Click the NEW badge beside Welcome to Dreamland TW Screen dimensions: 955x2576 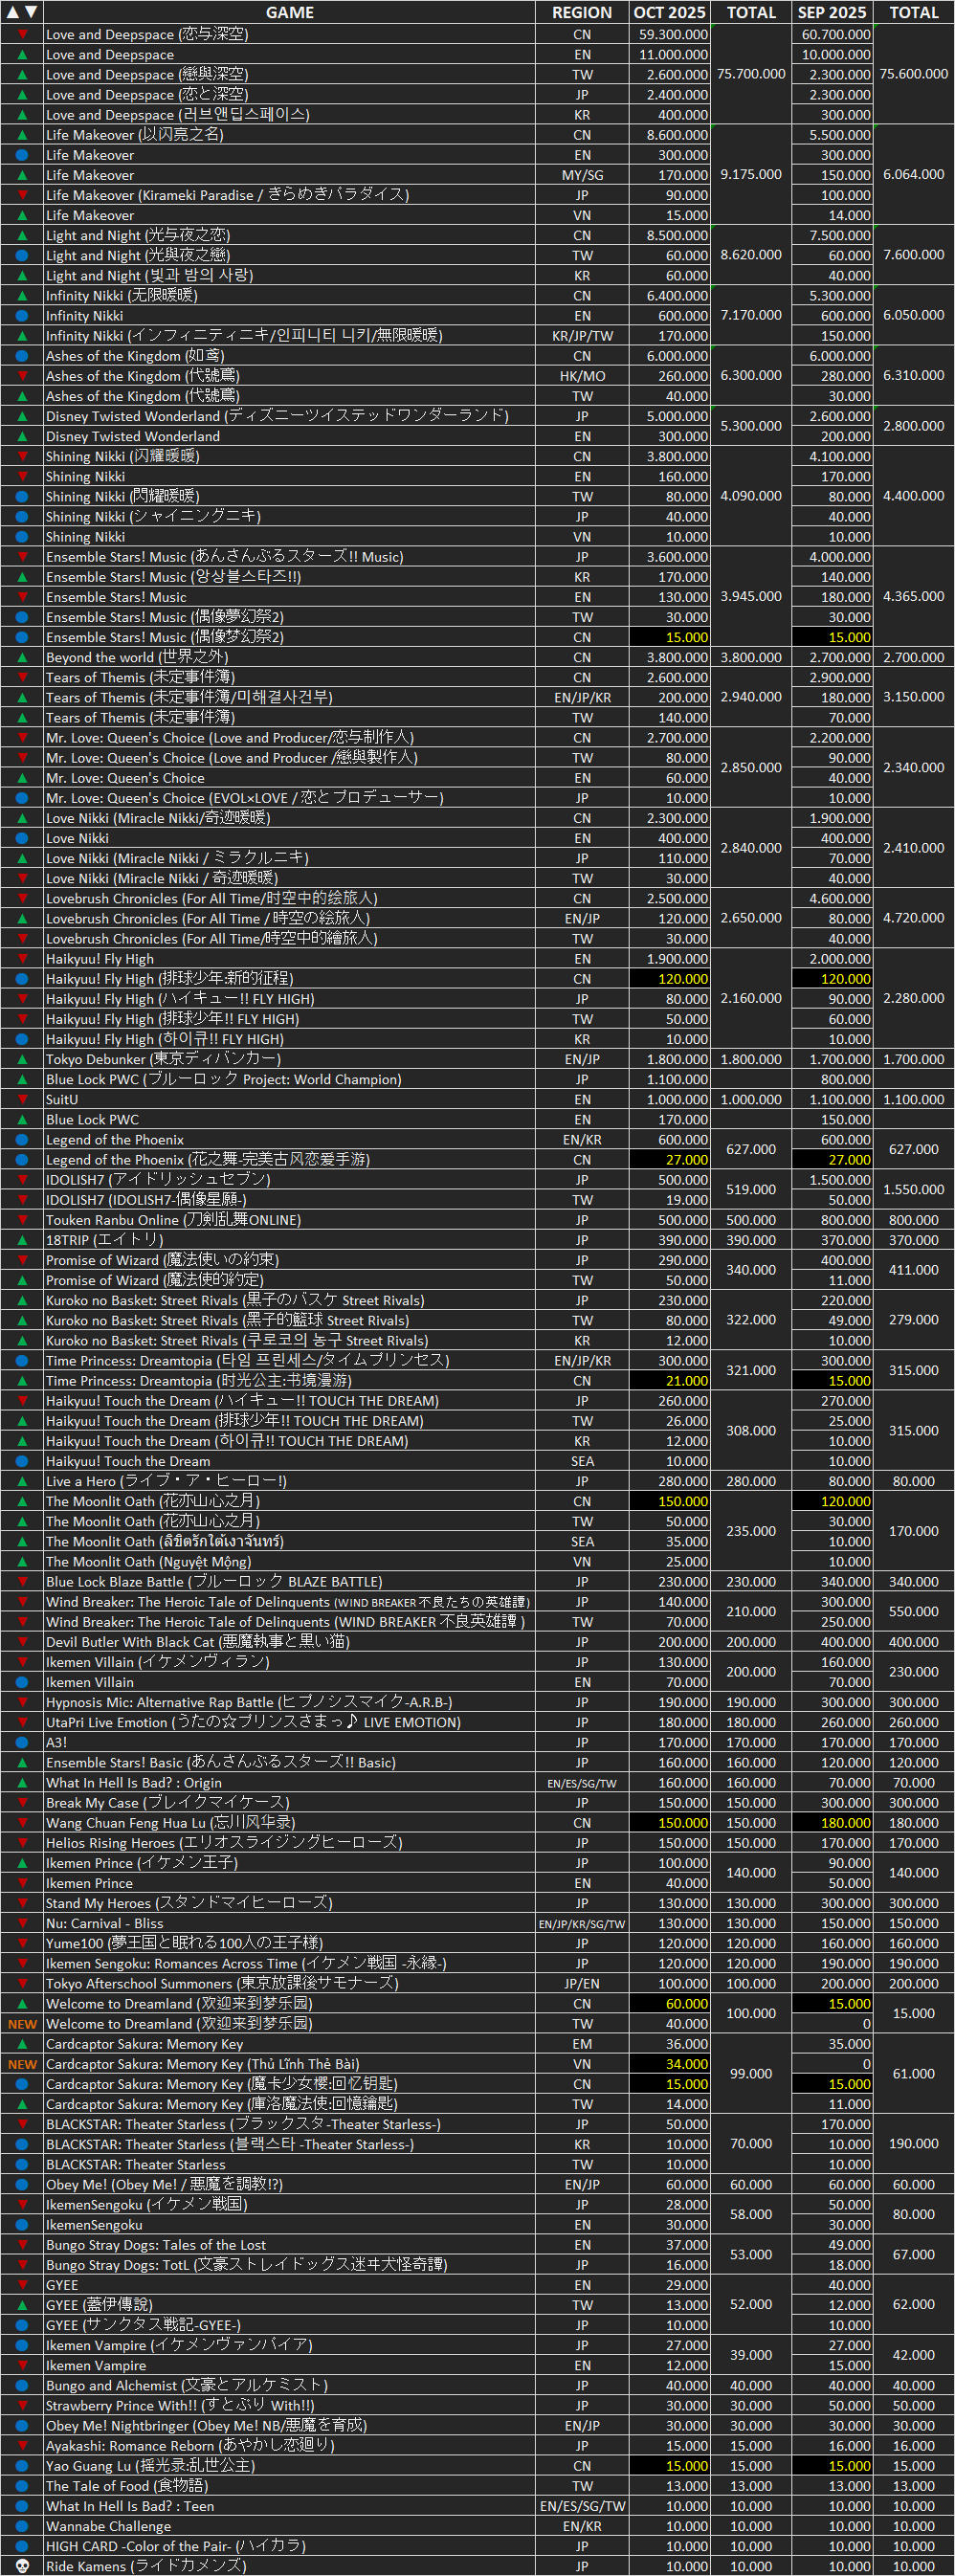tap(22, 2023)
